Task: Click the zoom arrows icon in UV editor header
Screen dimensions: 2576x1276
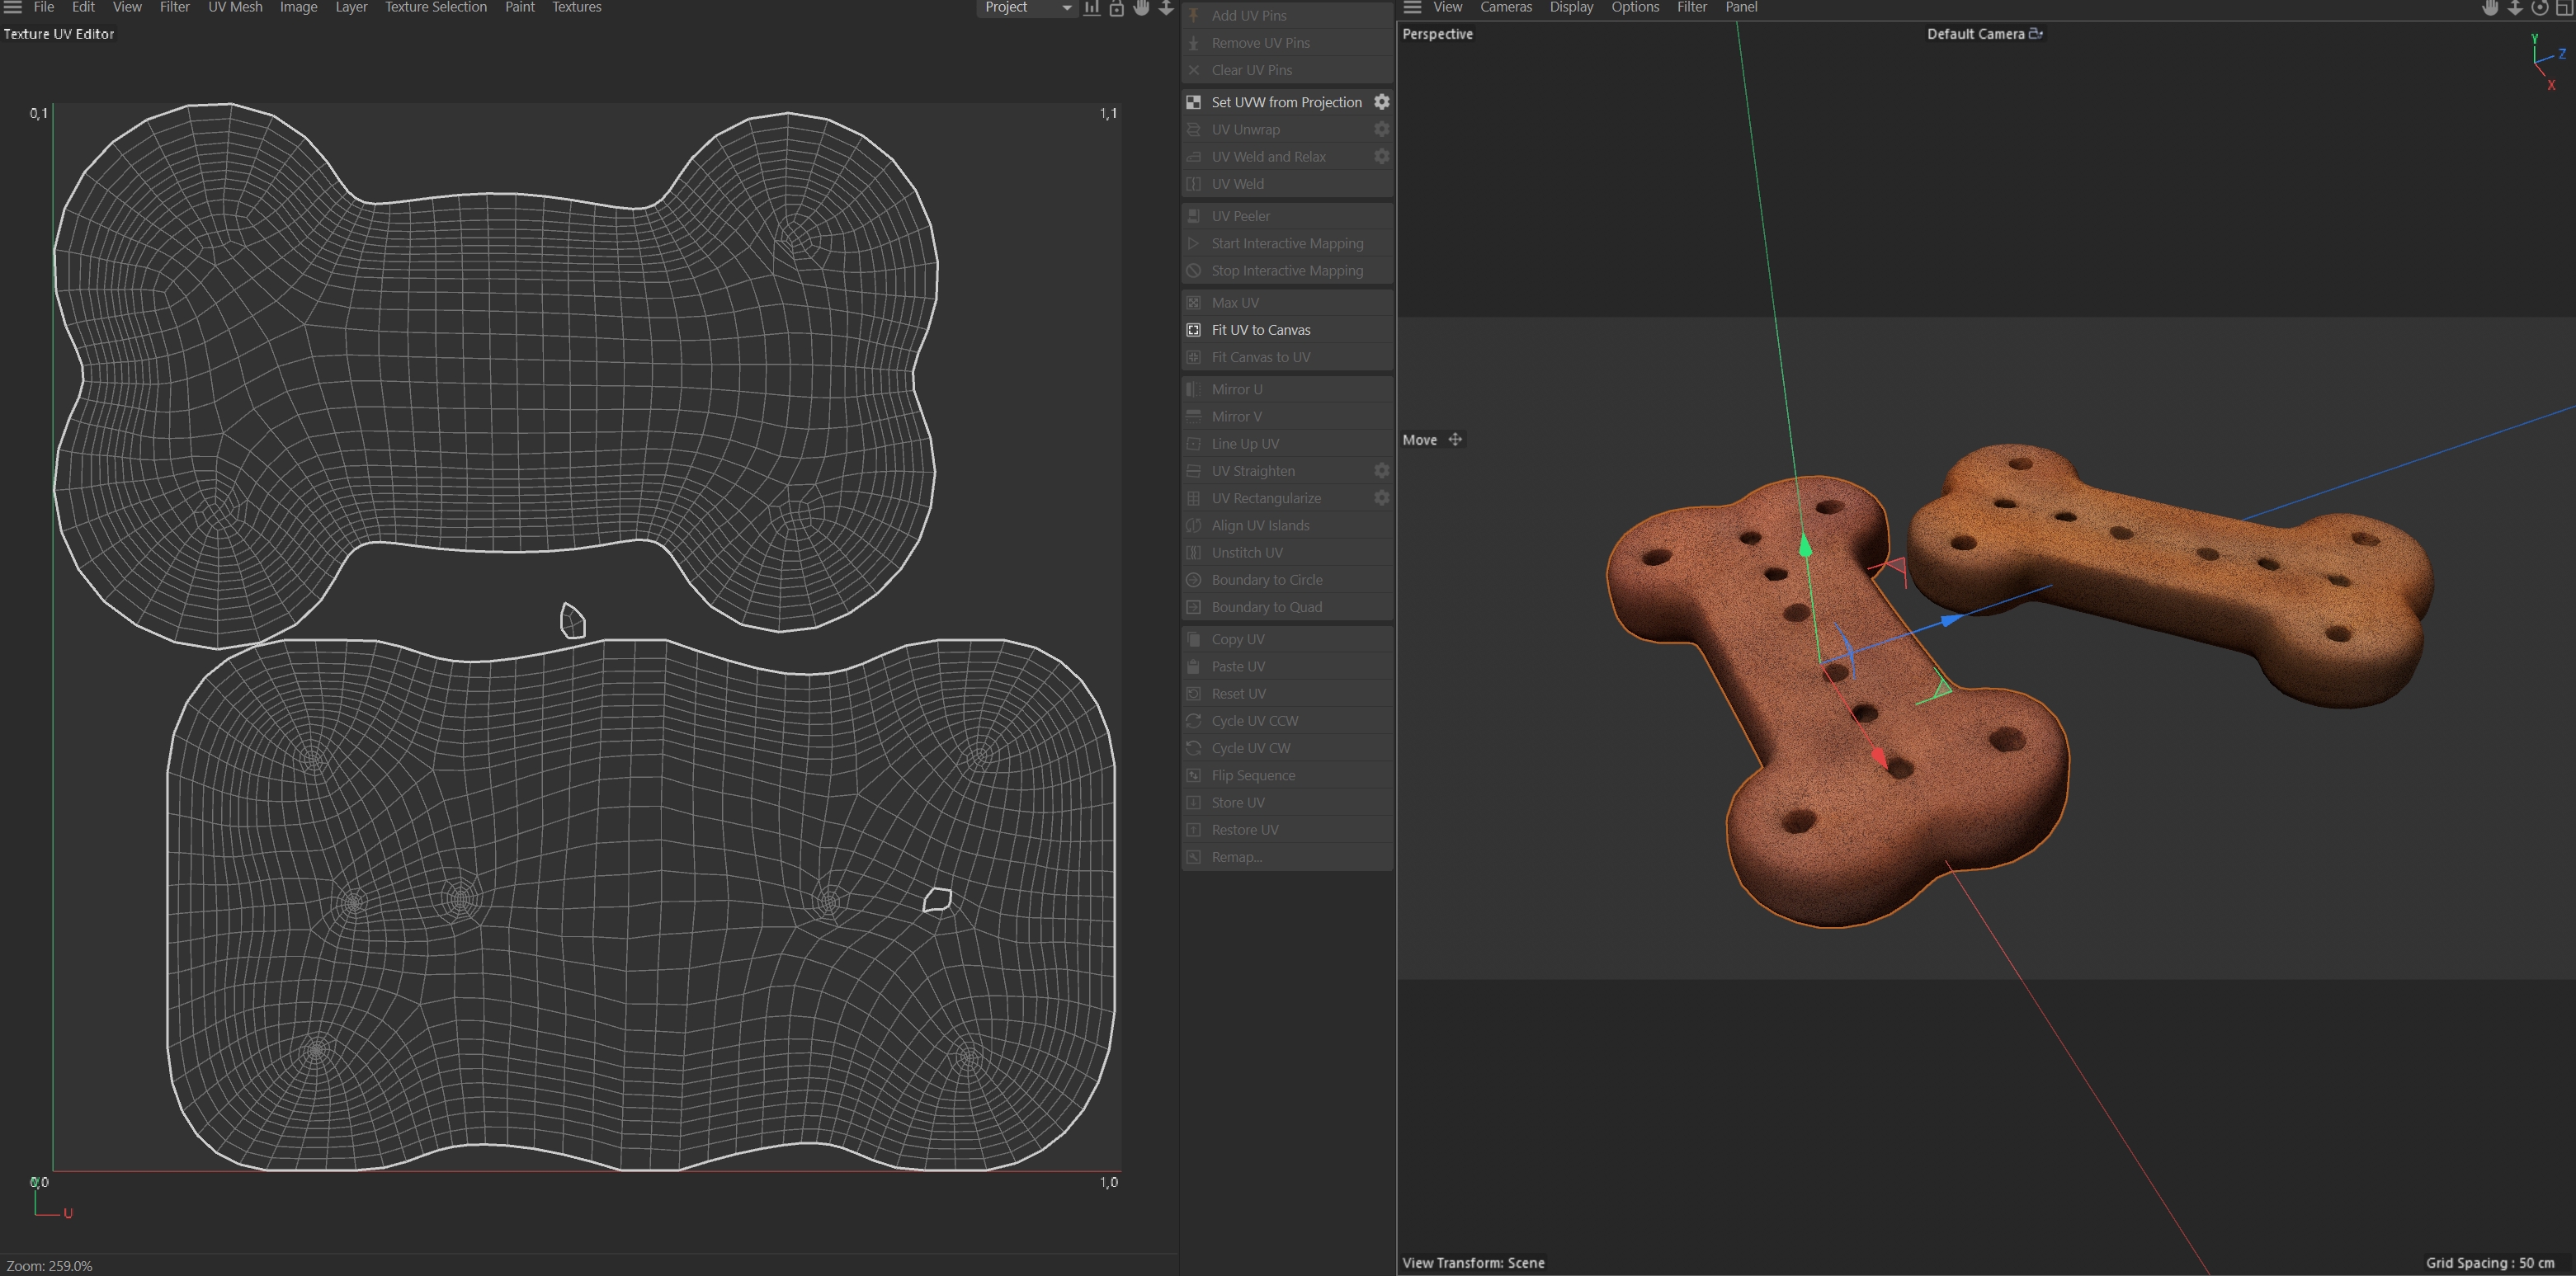Action: click(1166, 8)
